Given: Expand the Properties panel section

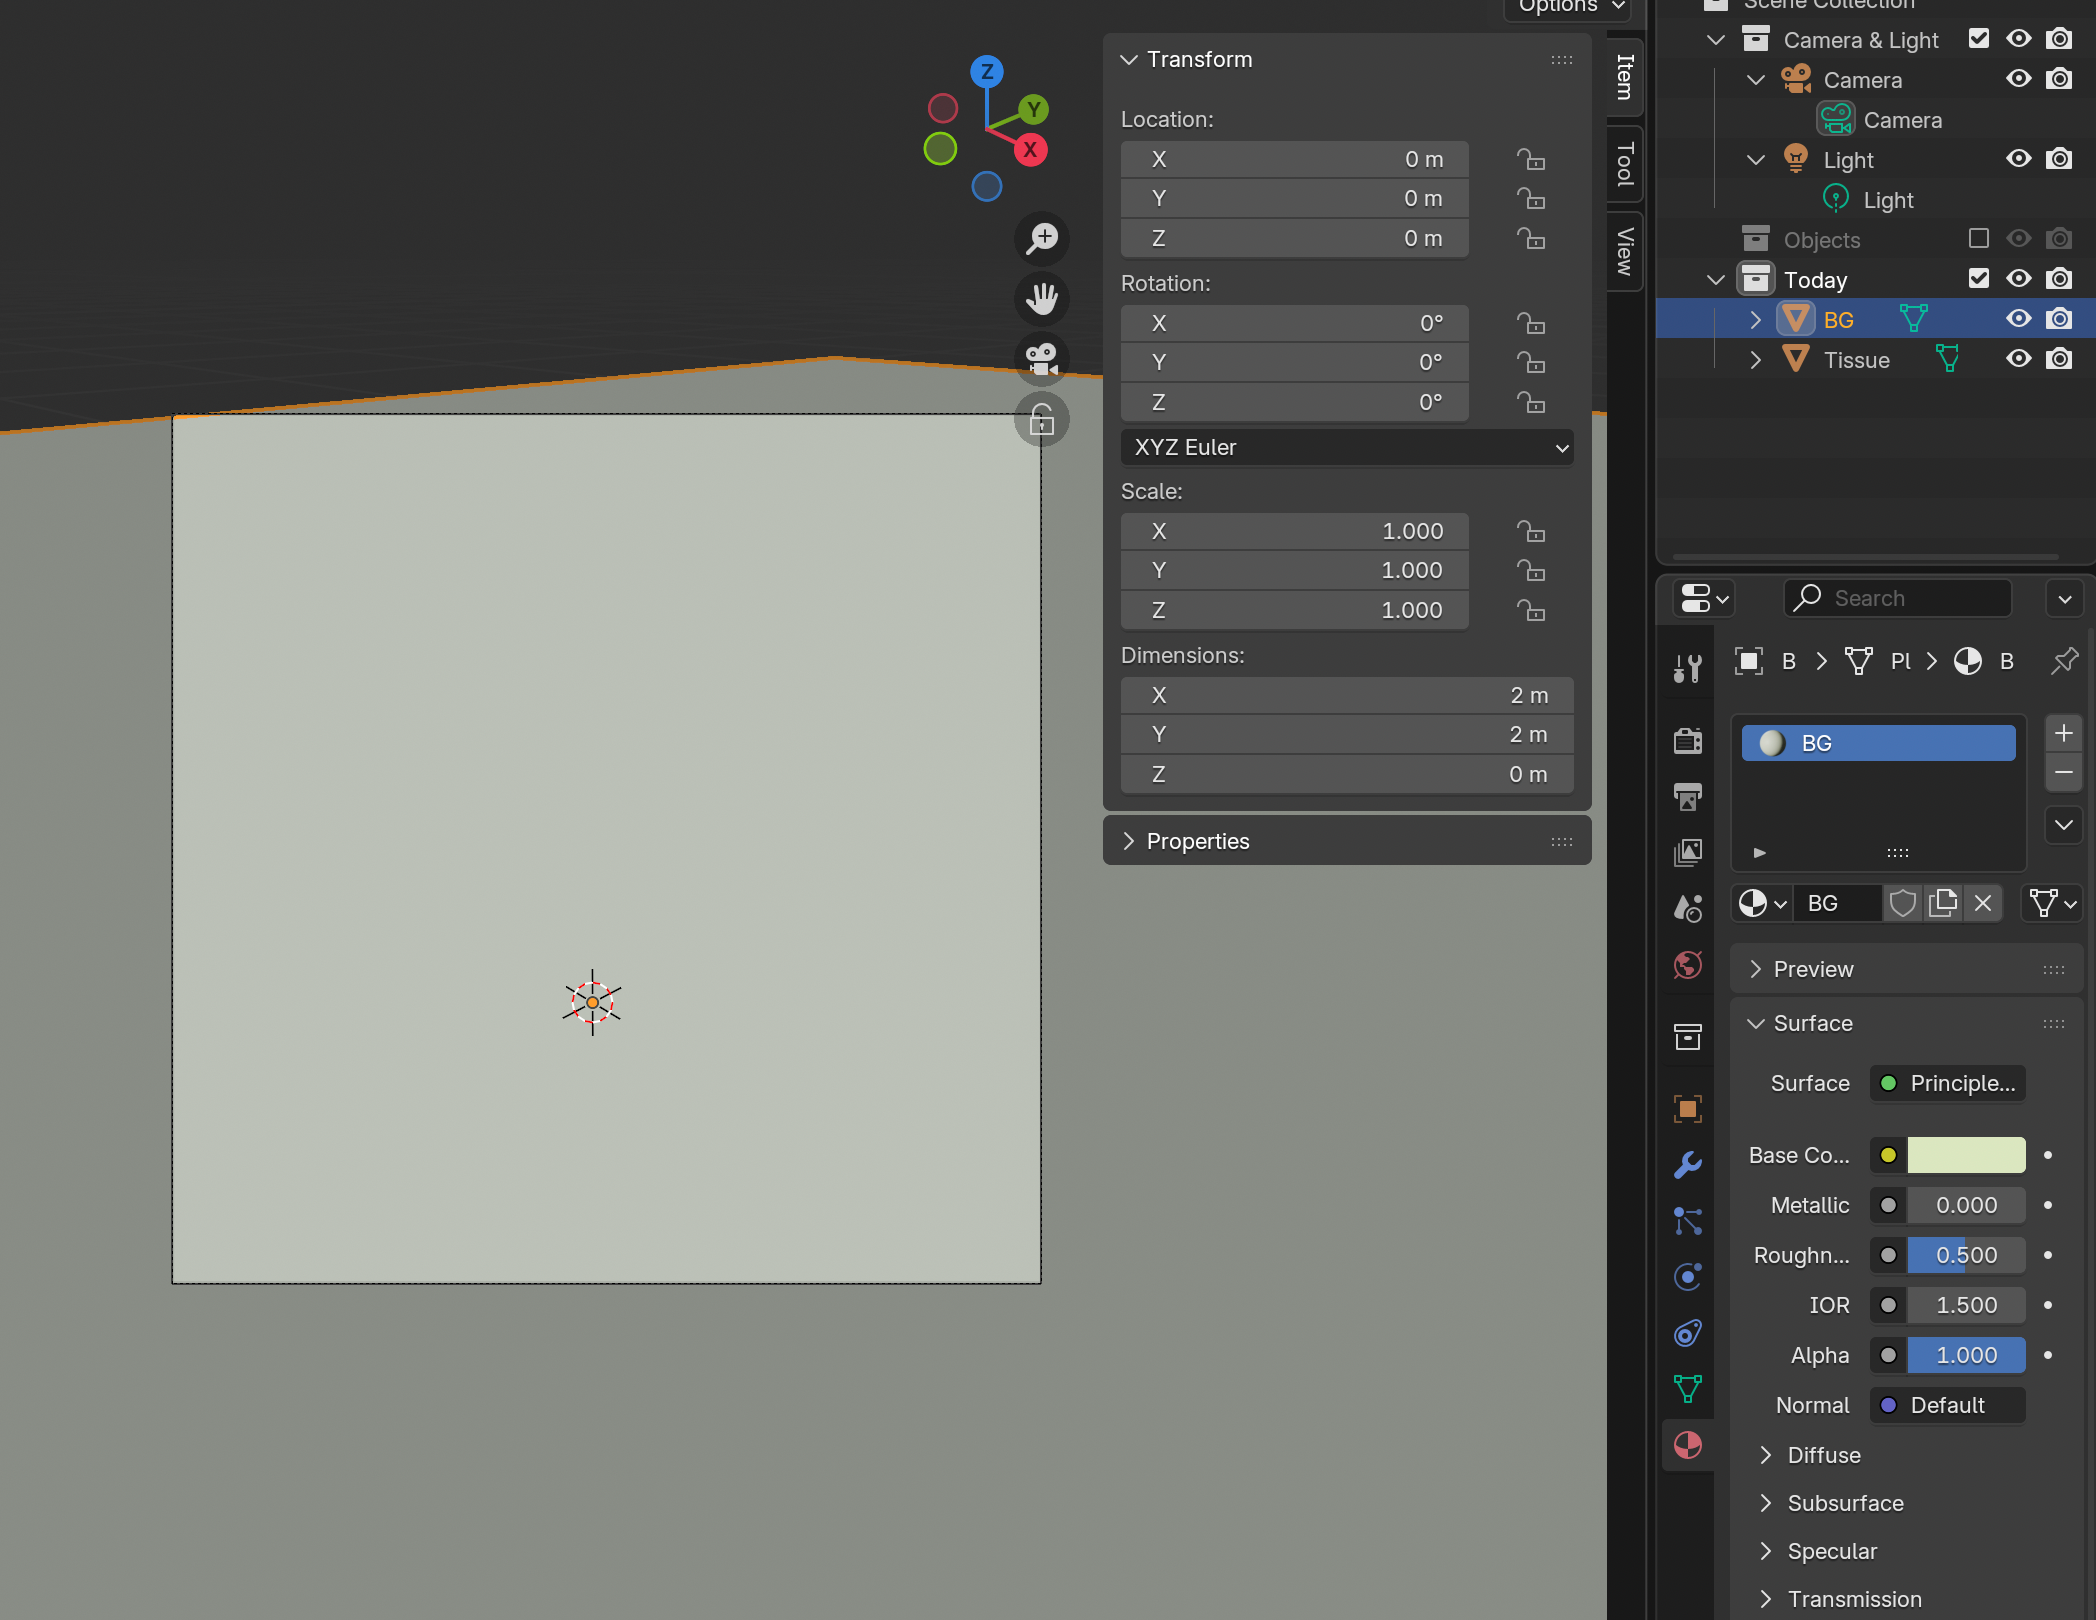Looking at the screenshot, I should 1198,841.
